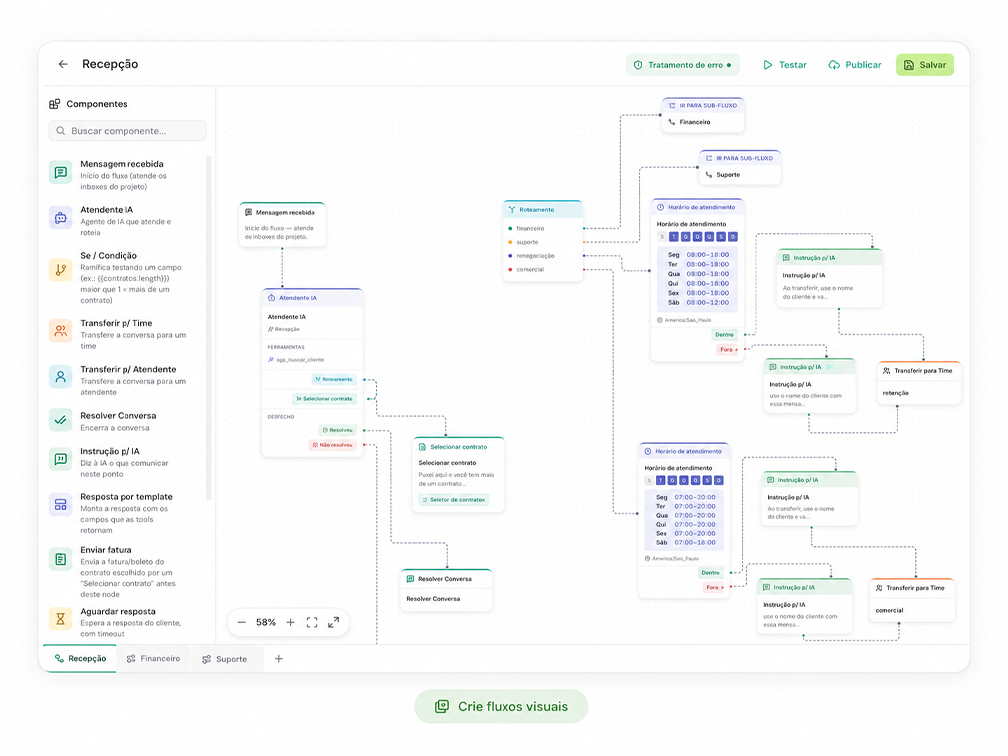The image size is (1008, 756).
Task: Click the Dentro output of upper Horário node
Action: tap(724, 334)
